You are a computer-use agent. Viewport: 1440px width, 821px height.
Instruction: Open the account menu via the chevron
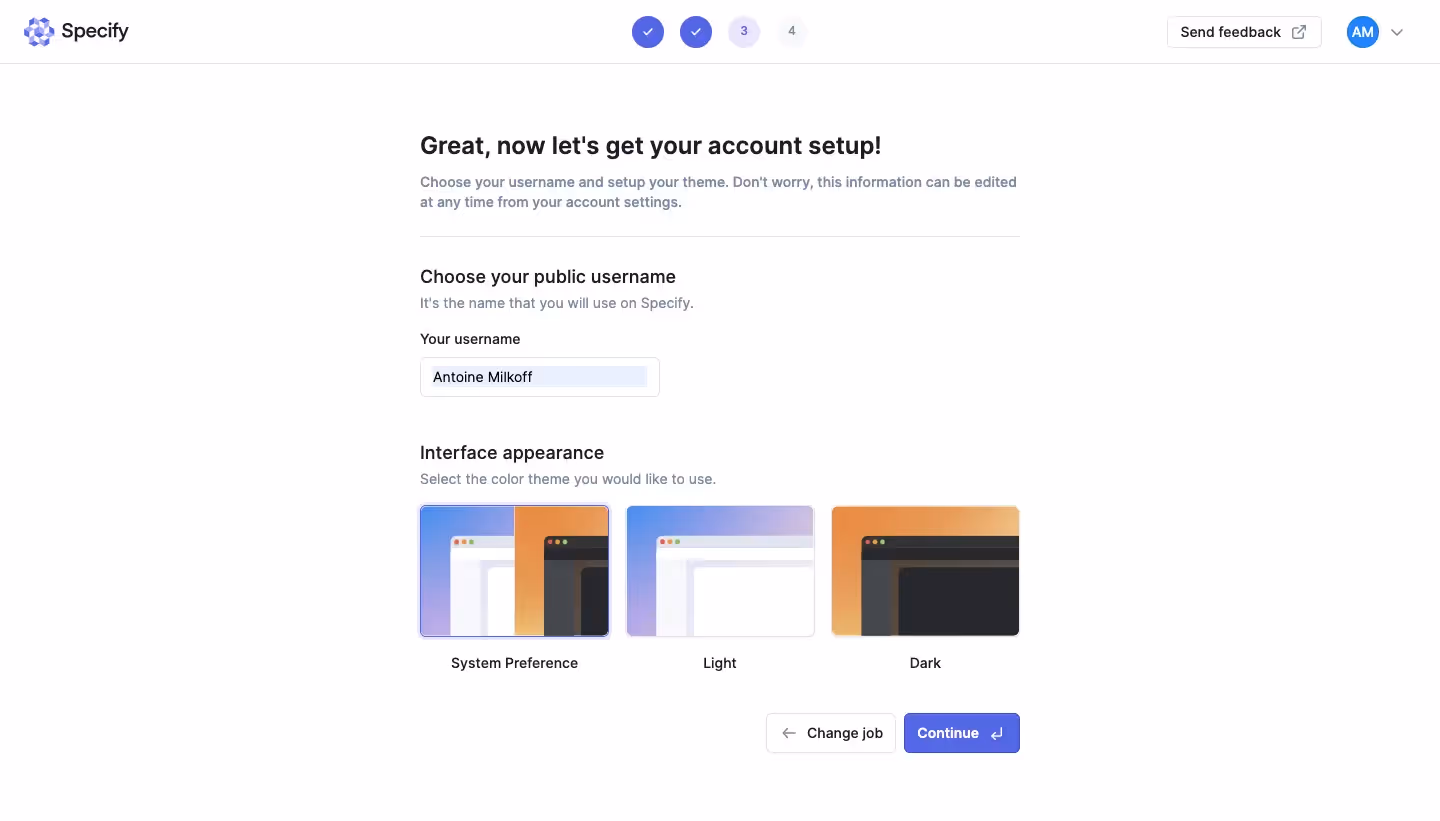tap(1397, 31)
